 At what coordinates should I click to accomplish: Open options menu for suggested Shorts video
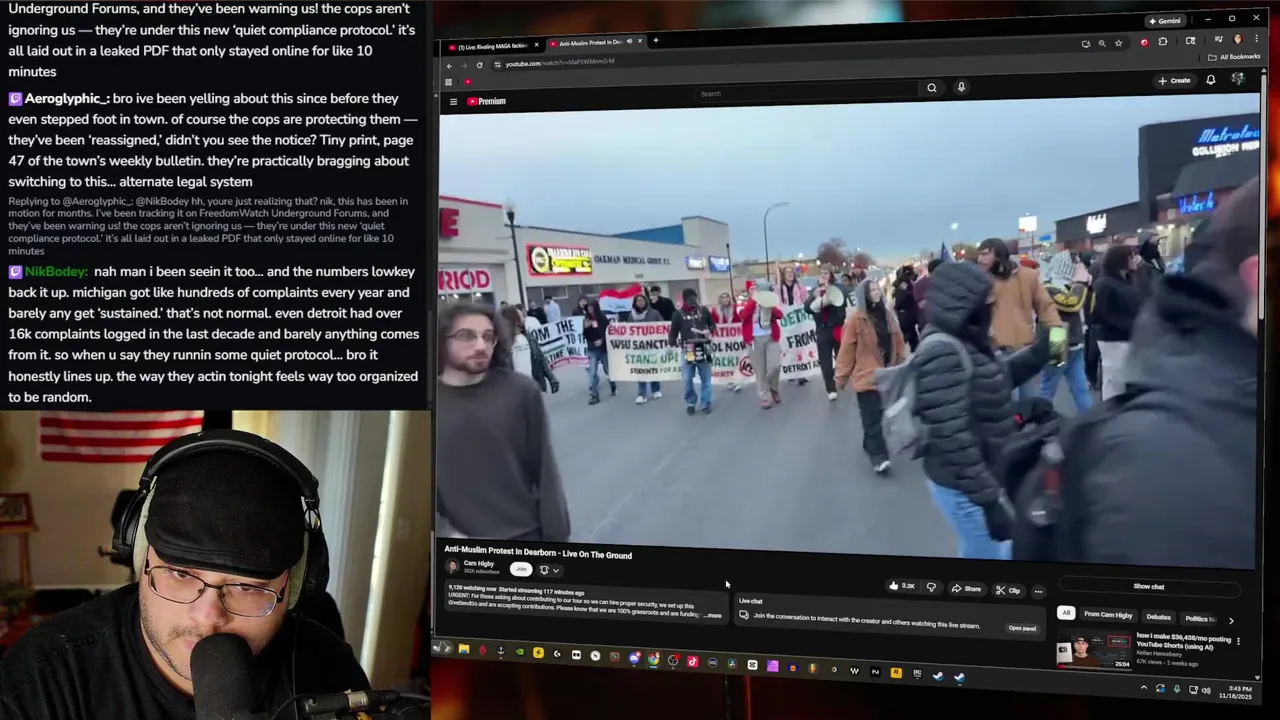[1238, 641]
